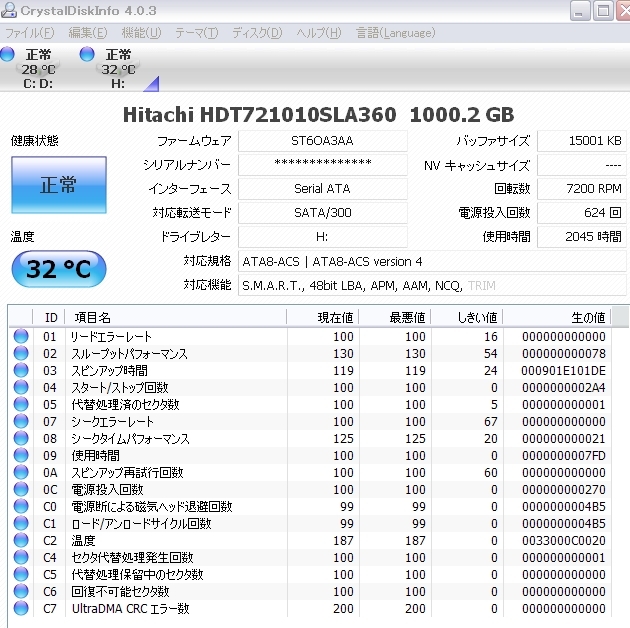Click status icon for C7 UltraDMA CRC エラー数
The image size is (630, 628).
click(21, 608)
